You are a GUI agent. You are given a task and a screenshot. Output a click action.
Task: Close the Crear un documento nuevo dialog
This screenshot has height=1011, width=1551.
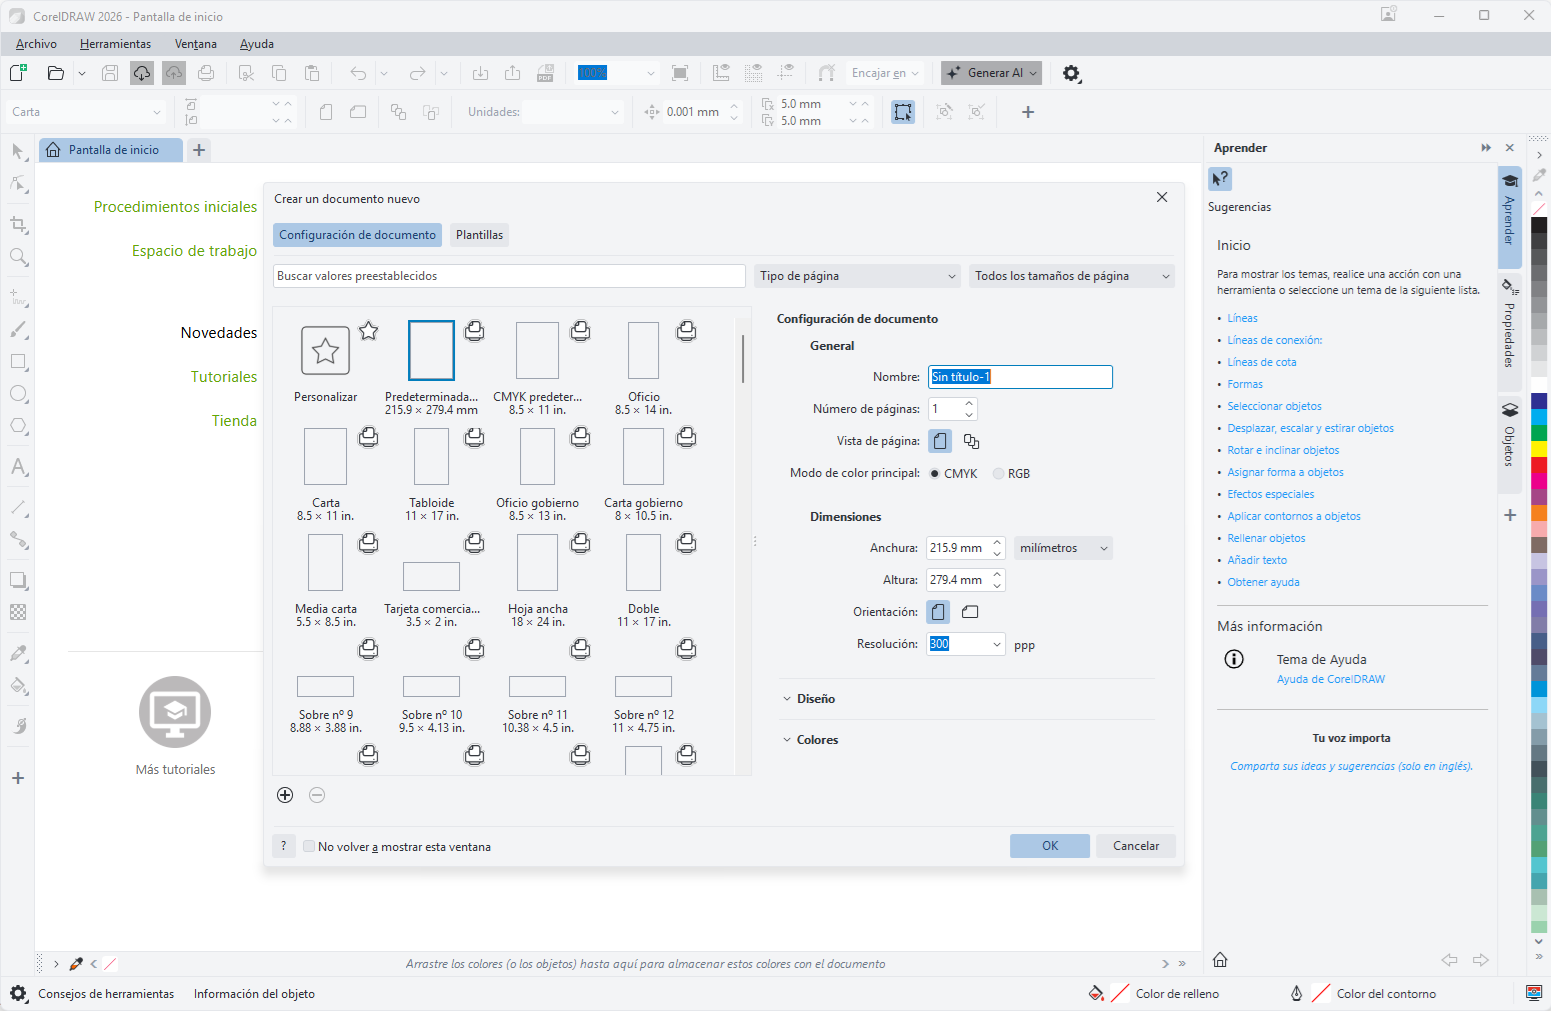coord(1162,197)
